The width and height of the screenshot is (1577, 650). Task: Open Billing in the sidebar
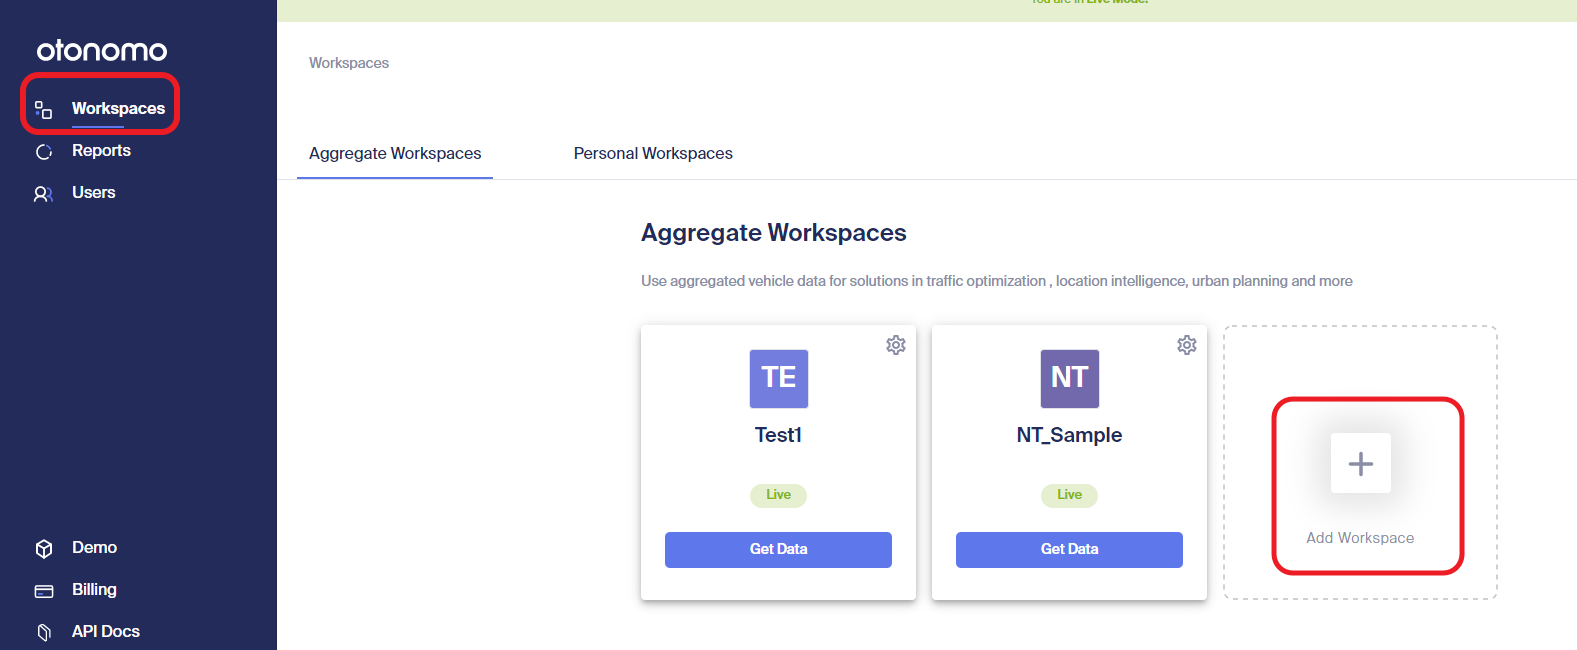coord(94,589)
